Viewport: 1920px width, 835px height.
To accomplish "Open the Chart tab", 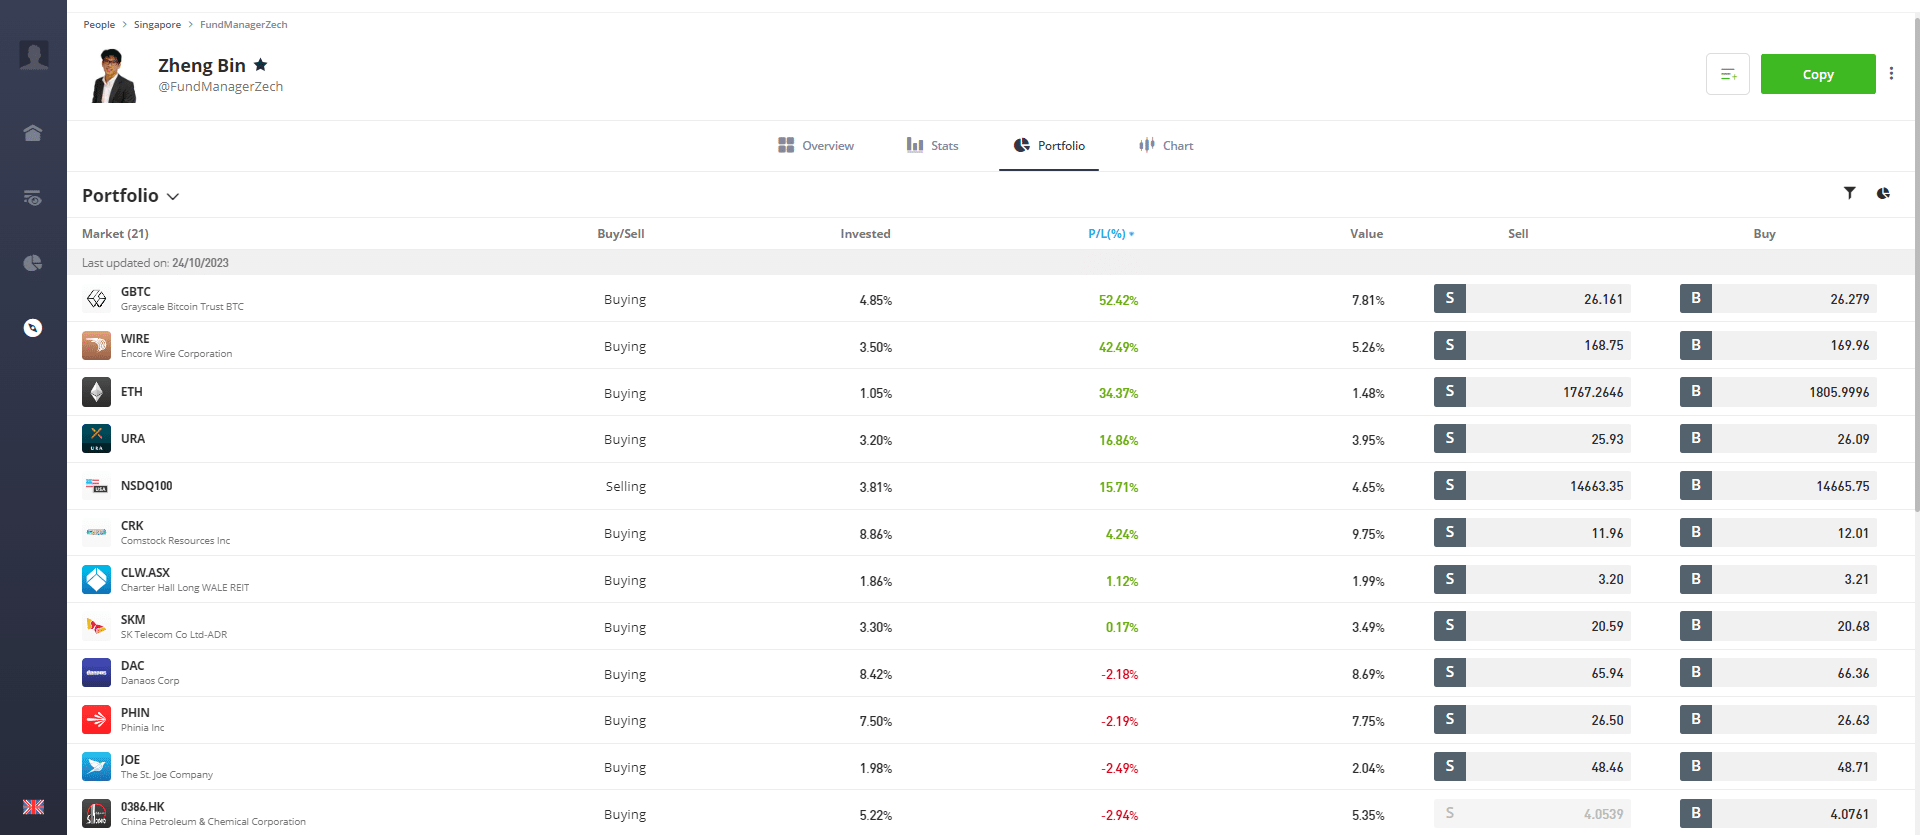I will point(1166,146).
